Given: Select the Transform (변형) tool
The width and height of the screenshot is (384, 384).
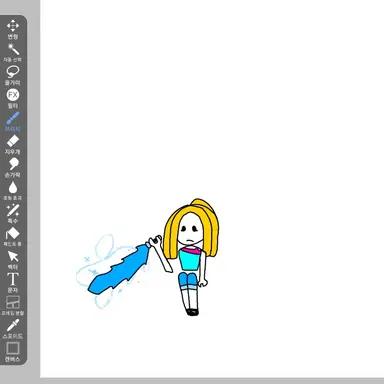Looking at the screenshot, I should coord(13,29).
